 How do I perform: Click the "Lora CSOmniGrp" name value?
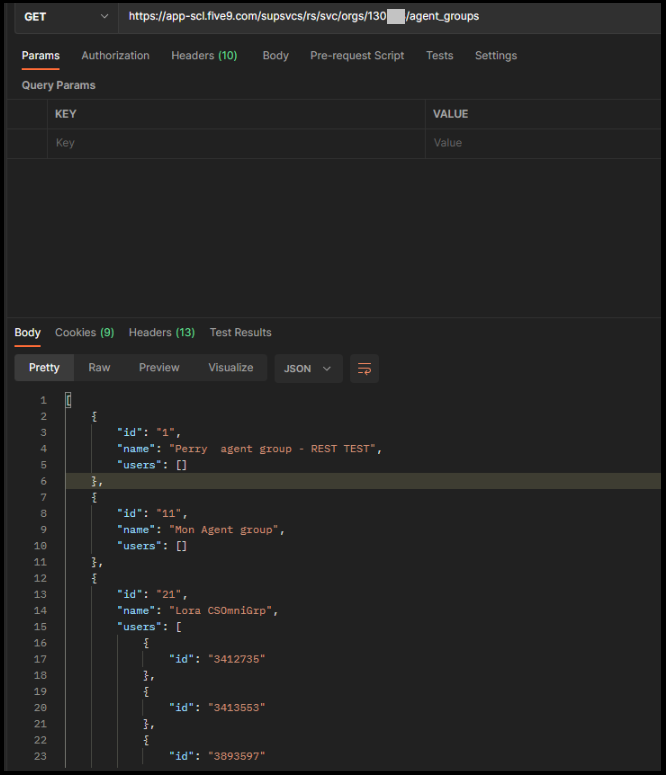tap(221, 611)
